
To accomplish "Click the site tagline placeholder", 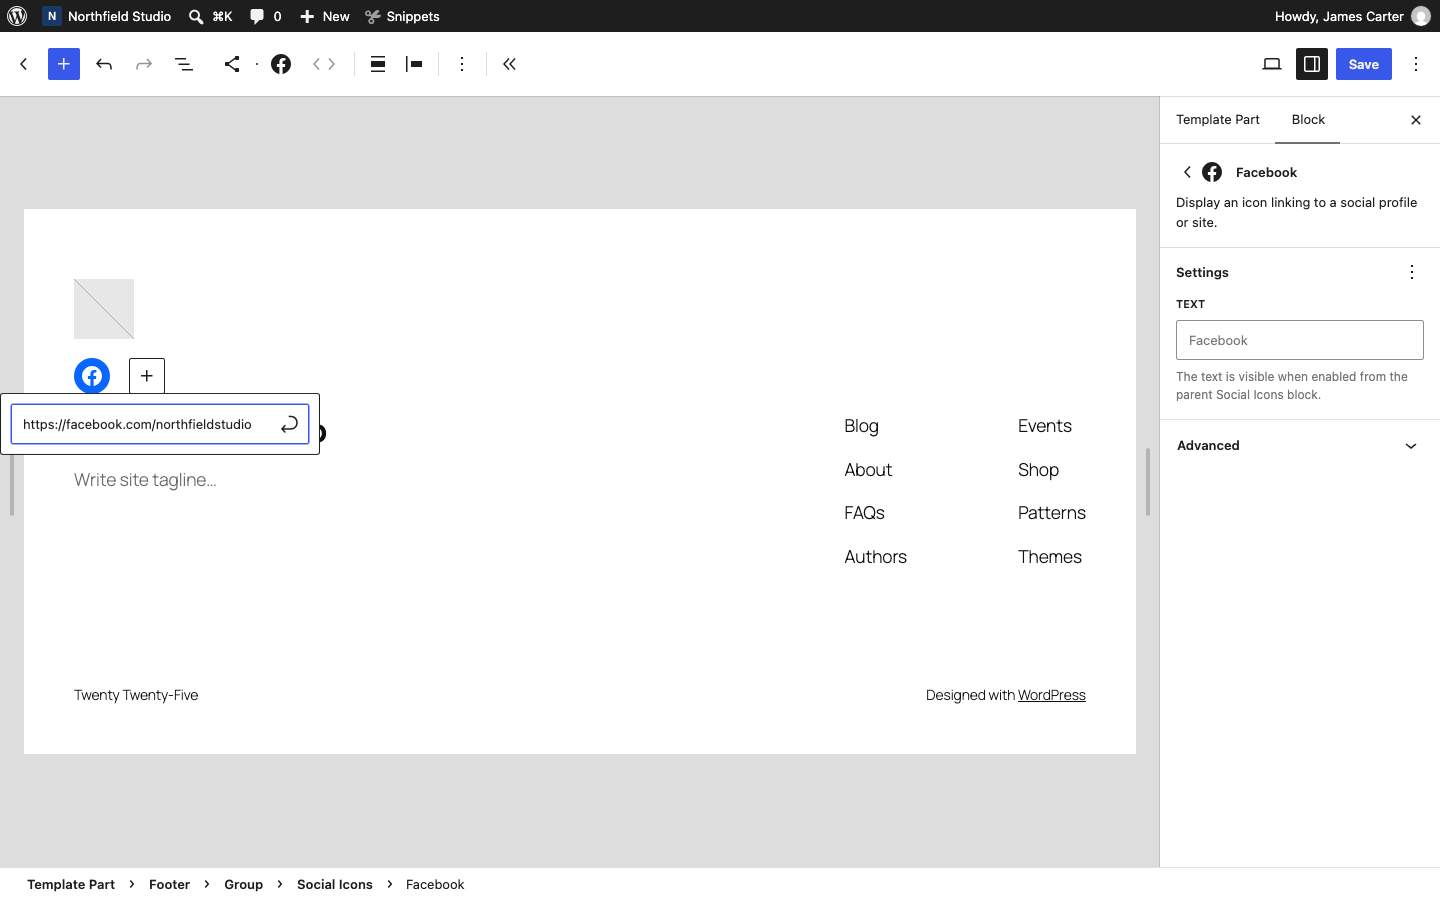I will point(145,480).
